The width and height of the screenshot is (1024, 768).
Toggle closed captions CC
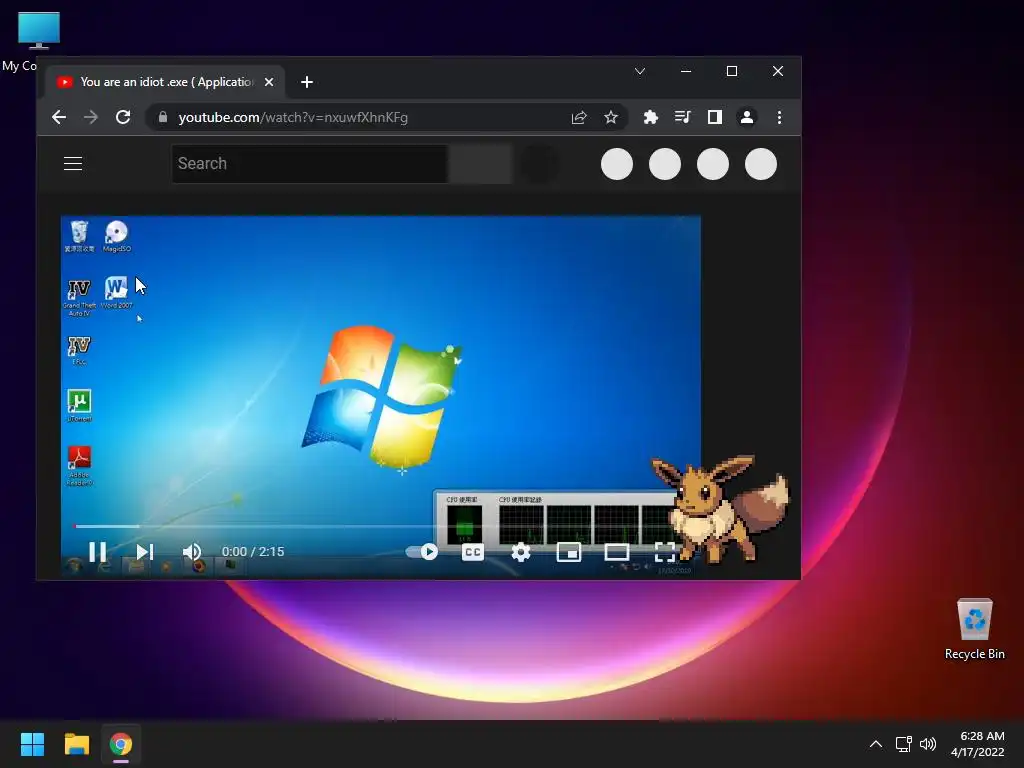coord(473,552)
